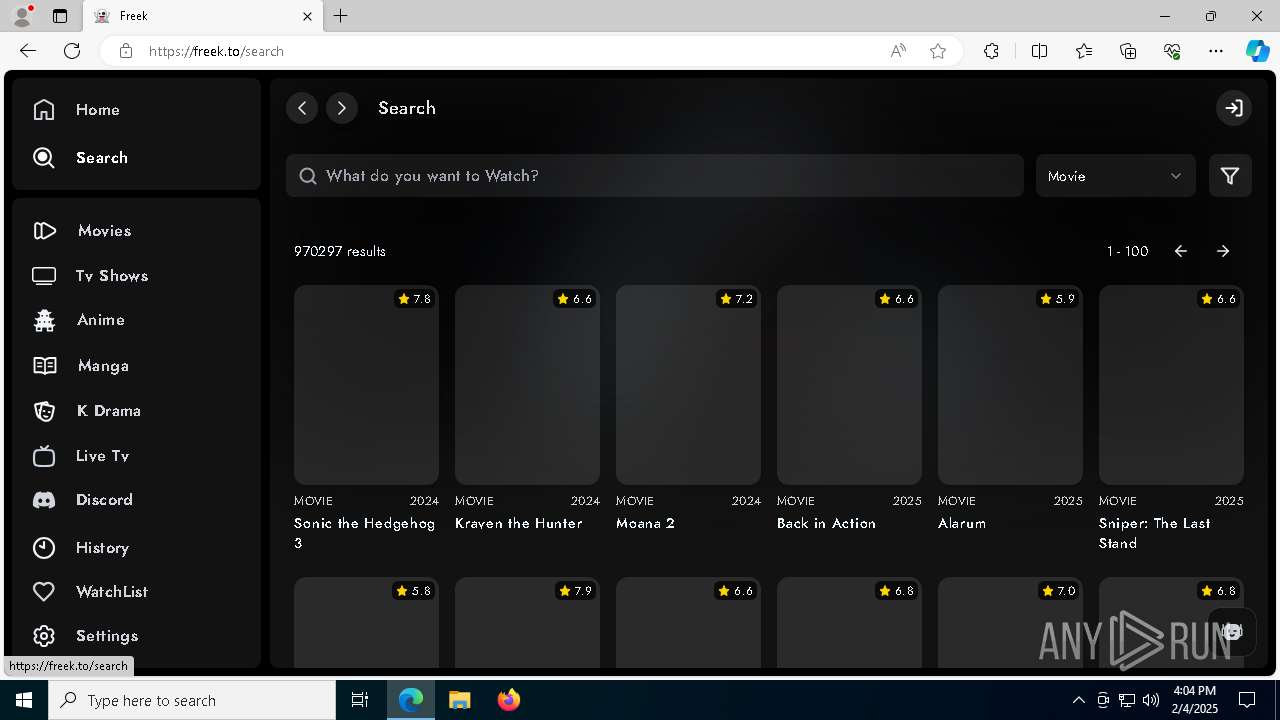
Task: Open the Anime section
Action: [78, 320]
